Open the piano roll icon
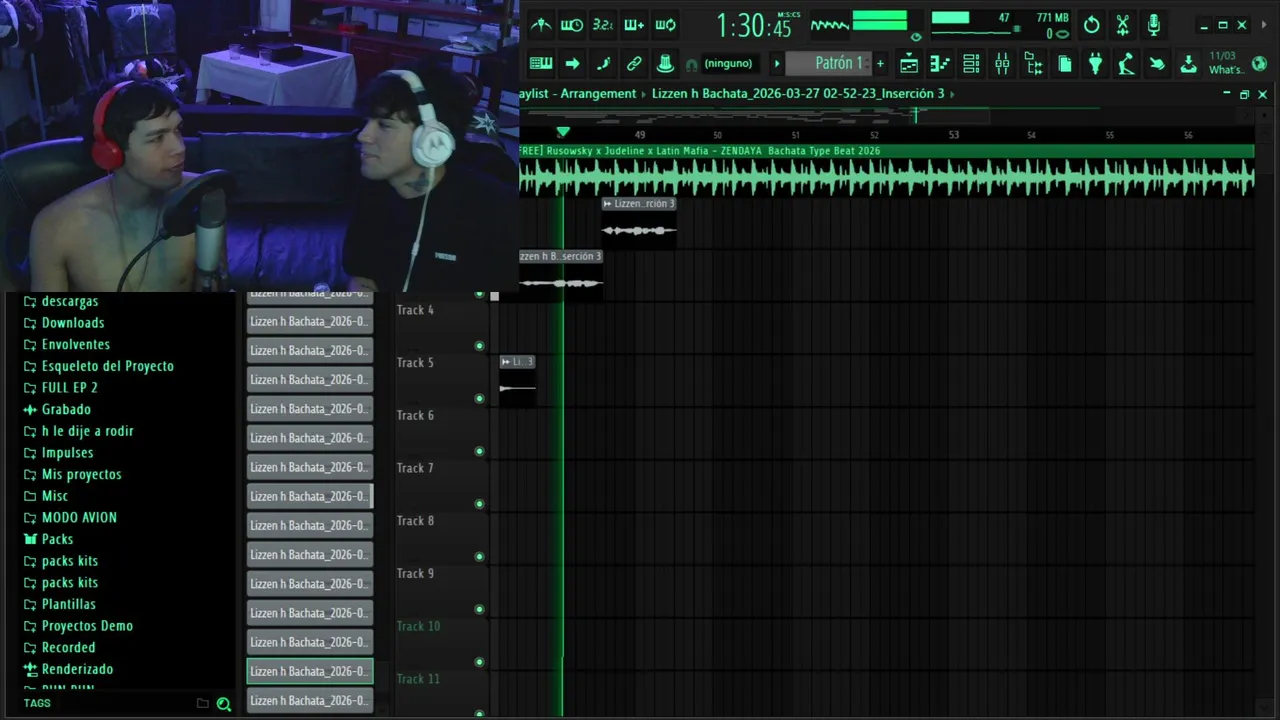 [940, 64]
